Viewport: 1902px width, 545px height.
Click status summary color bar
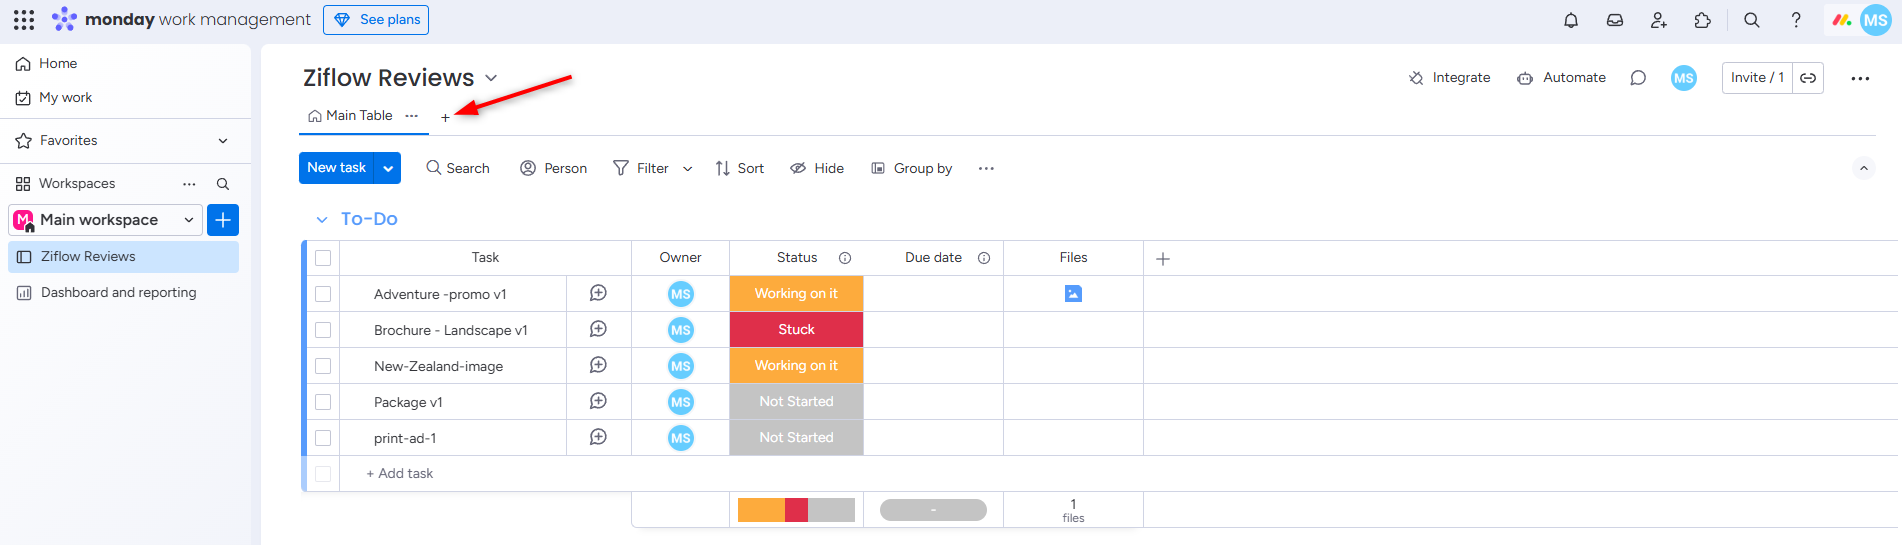796,510
